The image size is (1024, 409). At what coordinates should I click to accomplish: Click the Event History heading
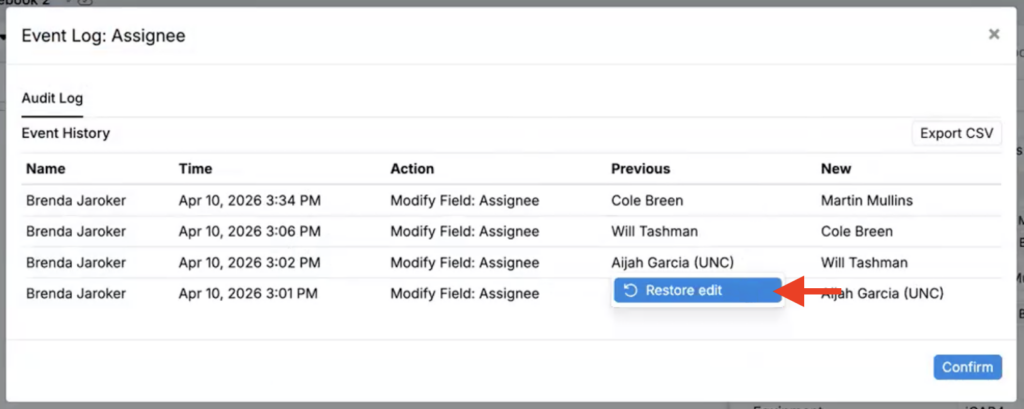pyautogui.click(x=65, y=133)
